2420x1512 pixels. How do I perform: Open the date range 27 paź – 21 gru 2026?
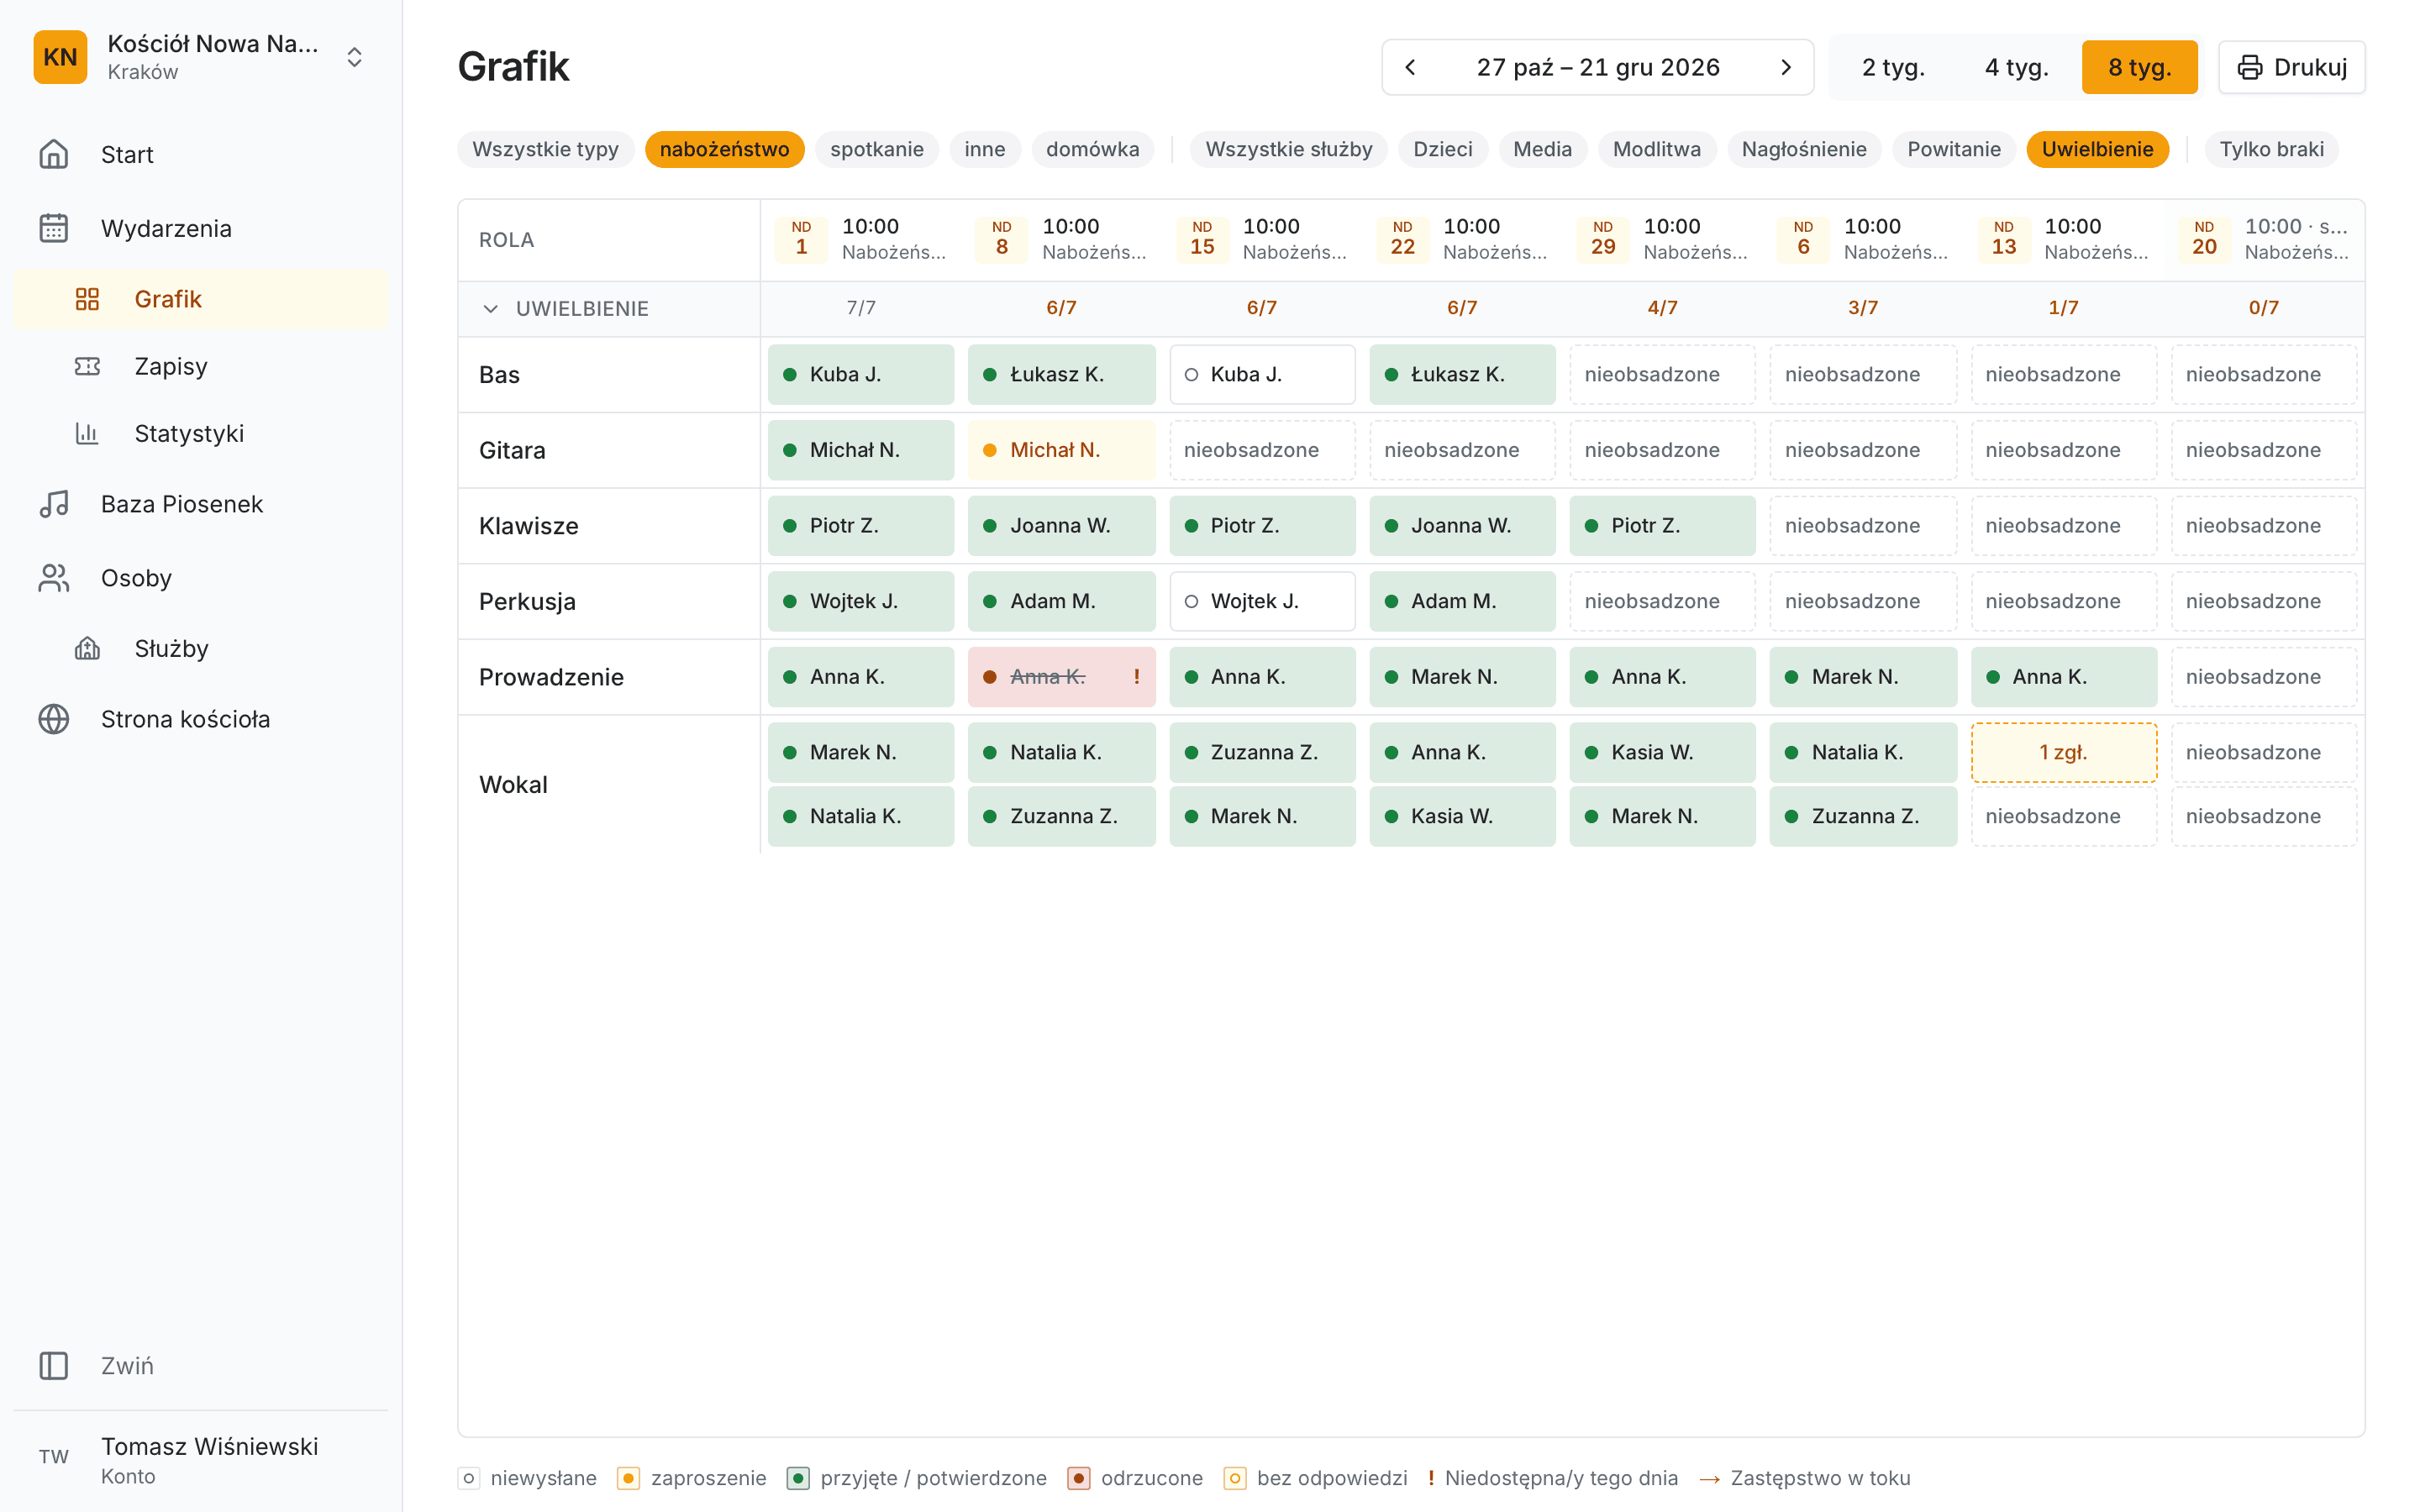point(1598,67)
